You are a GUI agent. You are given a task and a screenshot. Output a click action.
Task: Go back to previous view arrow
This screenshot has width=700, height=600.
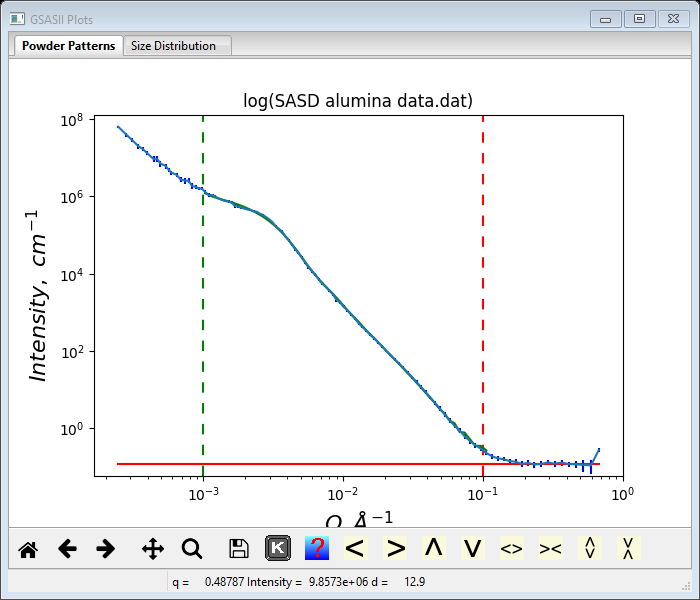(x=67, y=549)
